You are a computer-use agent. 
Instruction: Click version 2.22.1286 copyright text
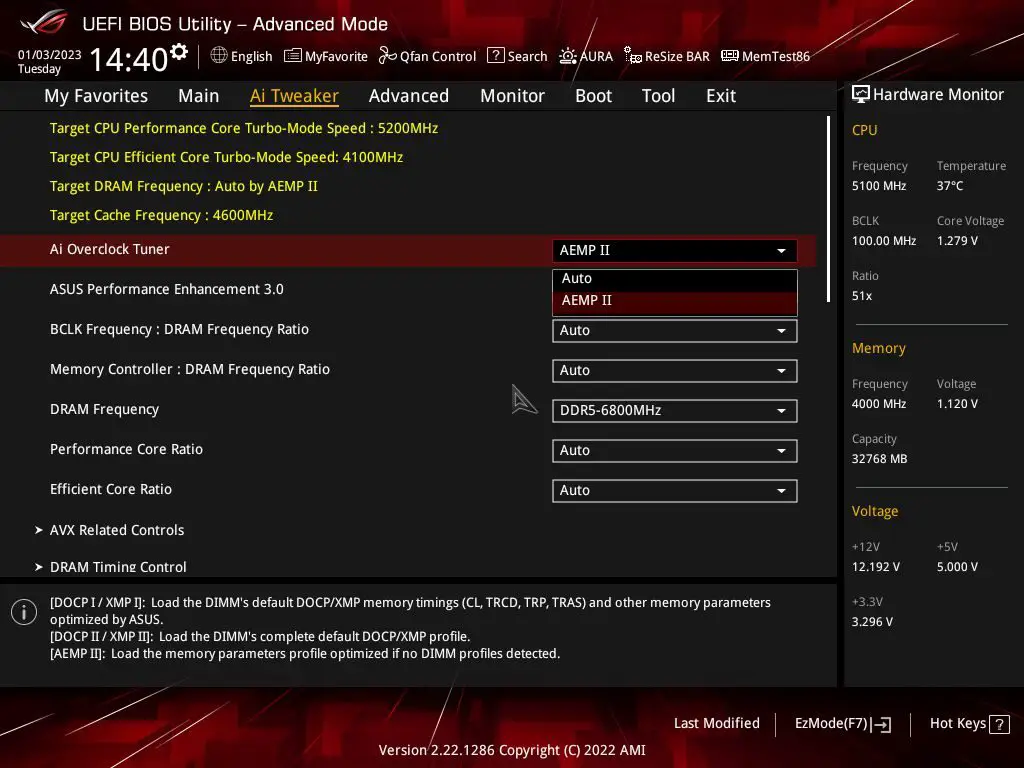pos(512,750)
